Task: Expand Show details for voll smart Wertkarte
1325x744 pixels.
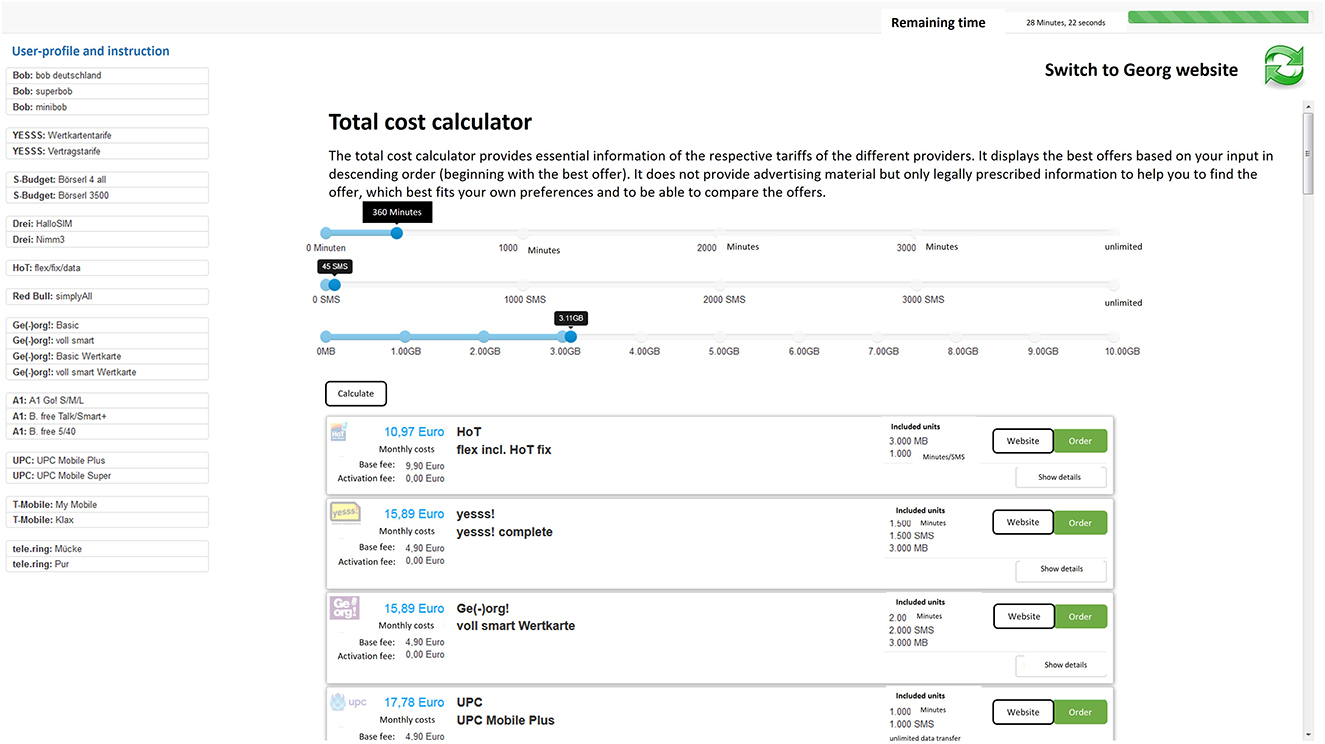Action: [x=1063, y=664]
